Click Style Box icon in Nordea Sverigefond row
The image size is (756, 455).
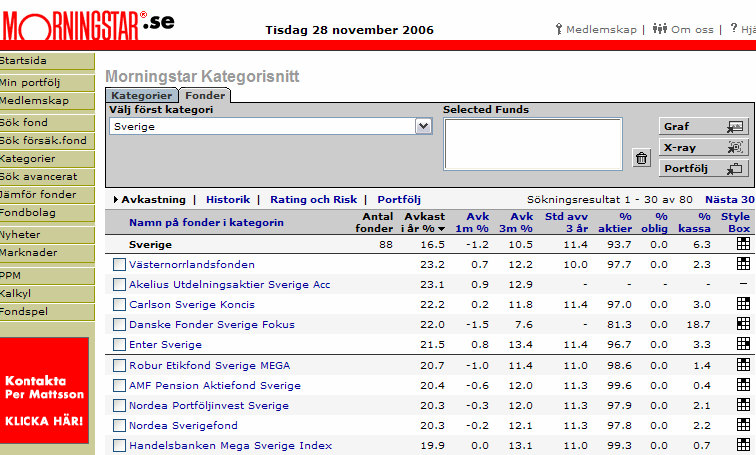pos(743,425)
